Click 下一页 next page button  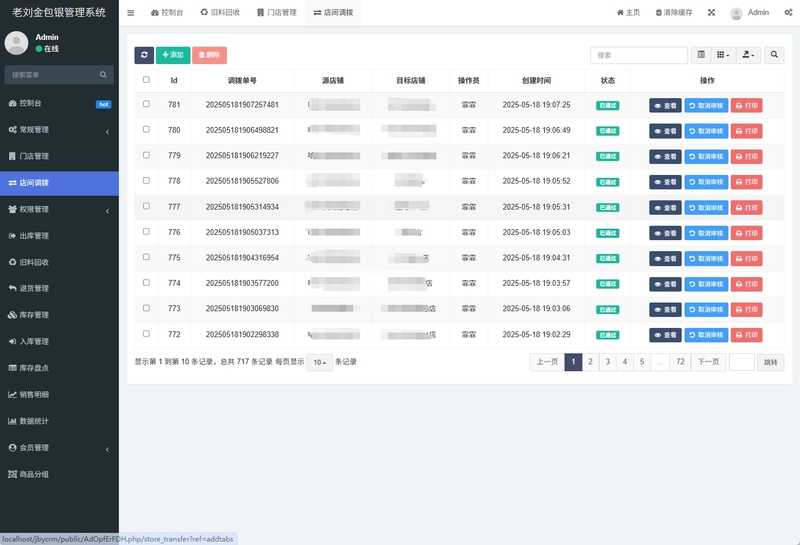(x=708, y=362)
